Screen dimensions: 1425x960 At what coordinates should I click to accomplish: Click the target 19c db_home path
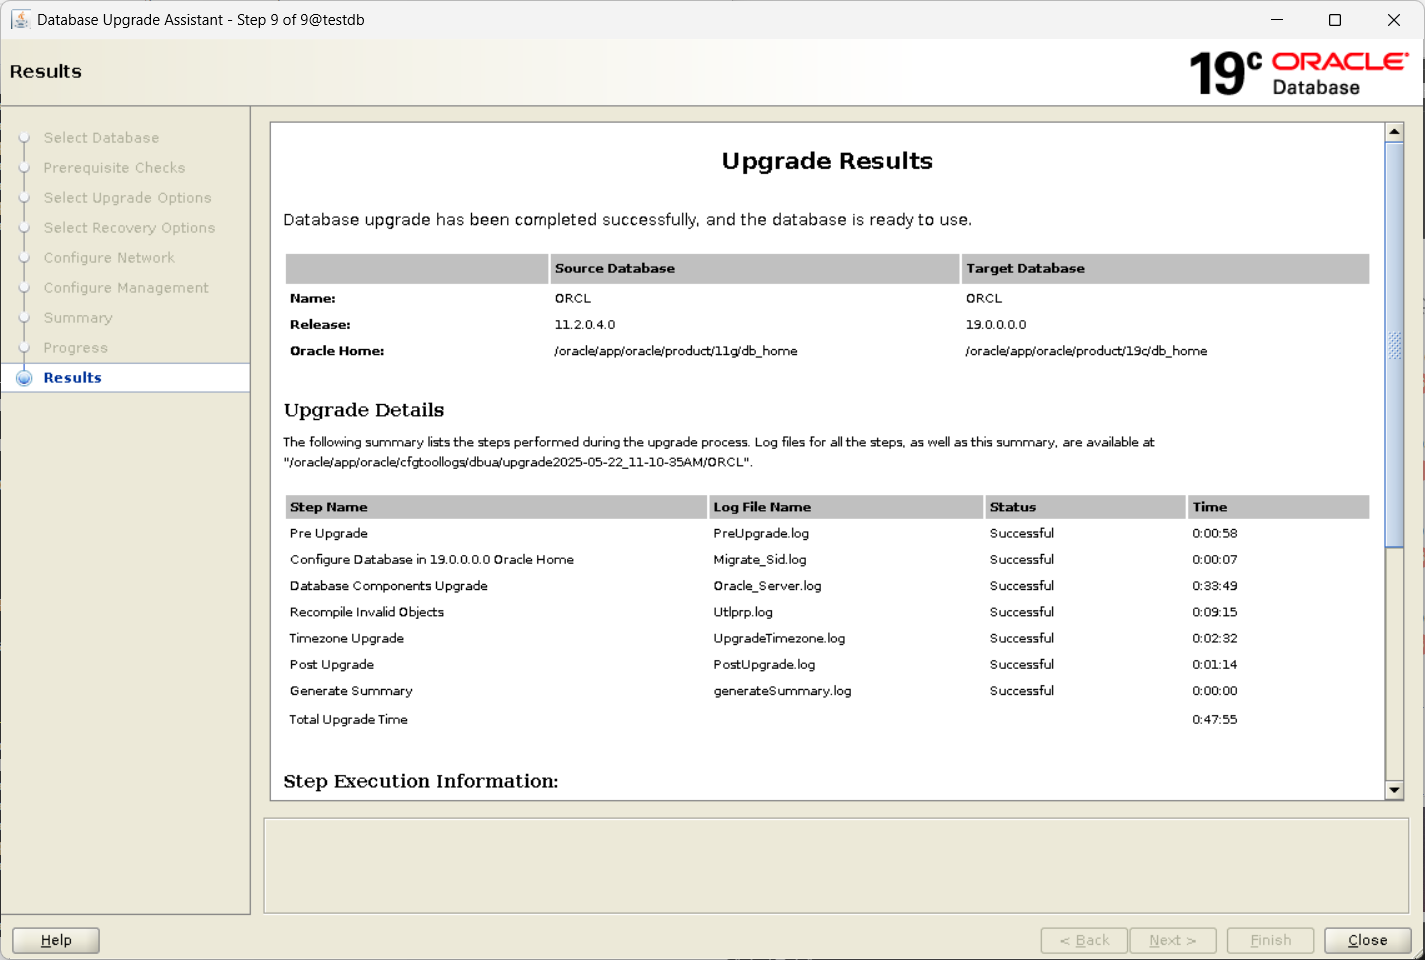1086,351
